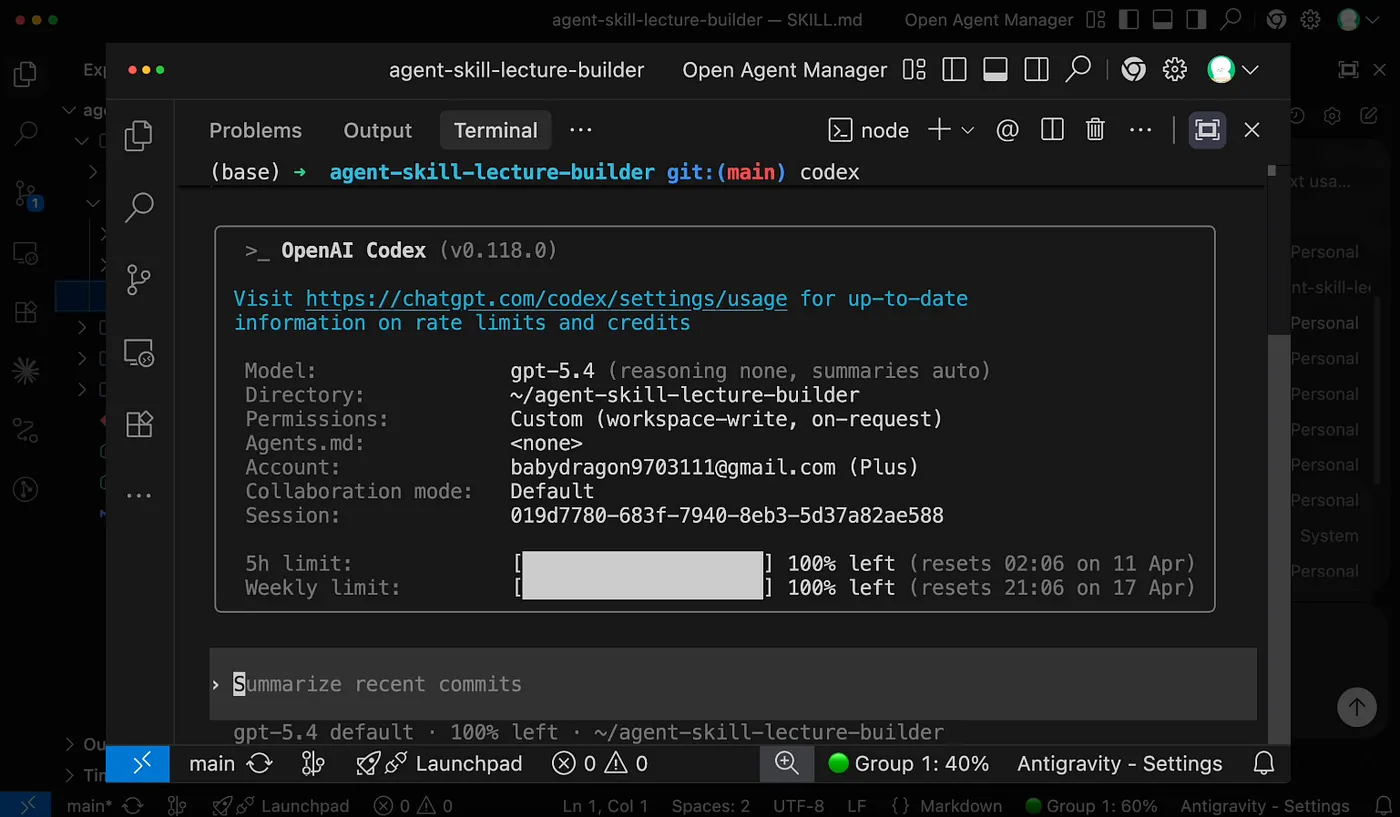Click Markdown language mode in background status bar
Image resolution: width=1400 pixels, height=817 pixels.
point(960,806)
